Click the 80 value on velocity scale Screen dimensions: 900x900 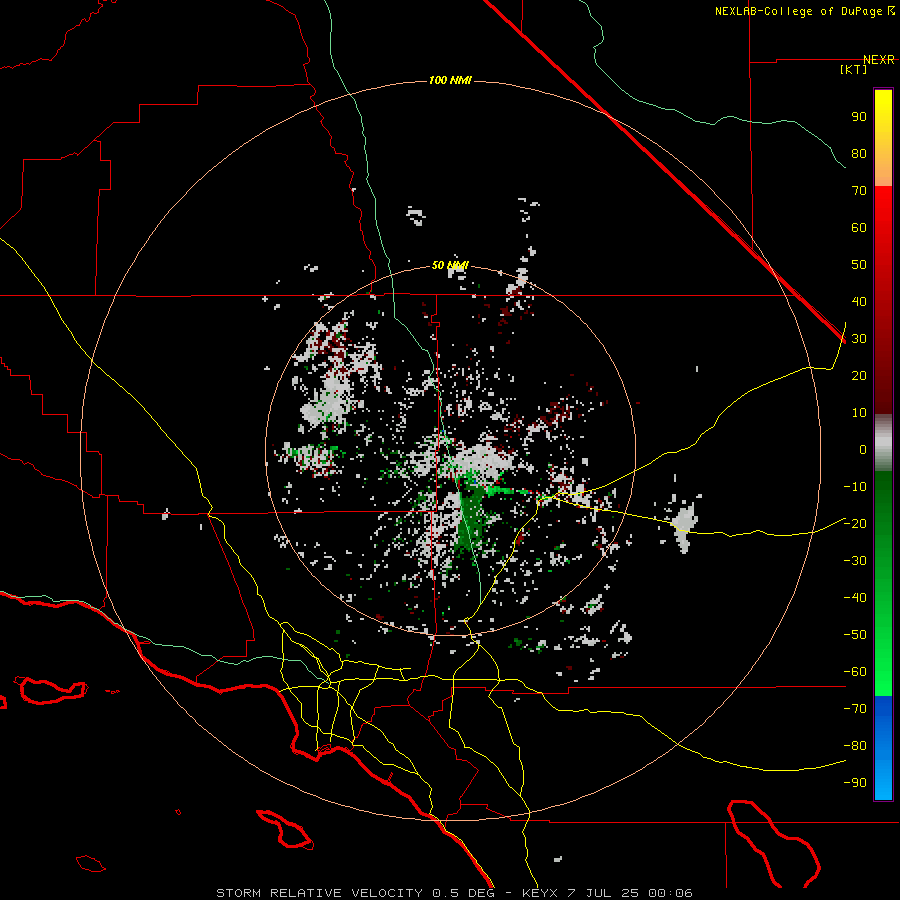click(859, 154)
